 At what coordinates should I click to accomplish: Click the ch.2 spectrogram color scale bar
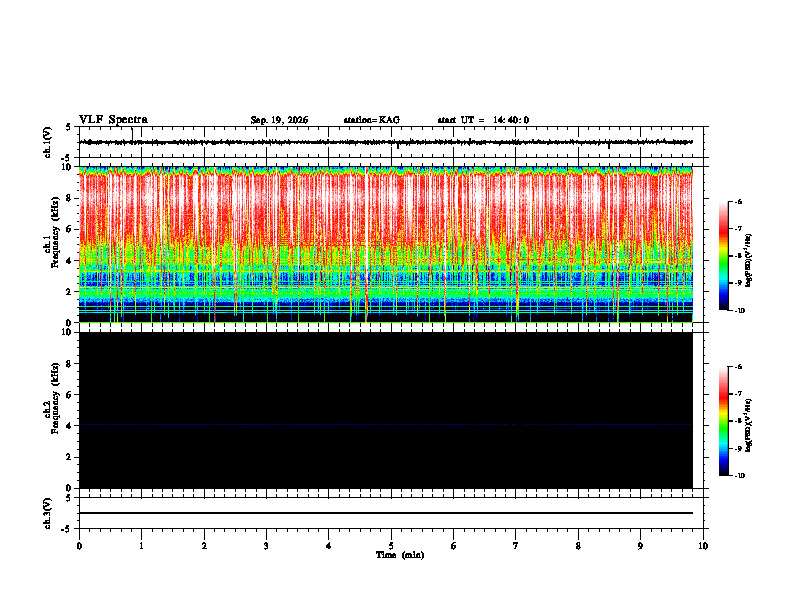pos(724,421)
